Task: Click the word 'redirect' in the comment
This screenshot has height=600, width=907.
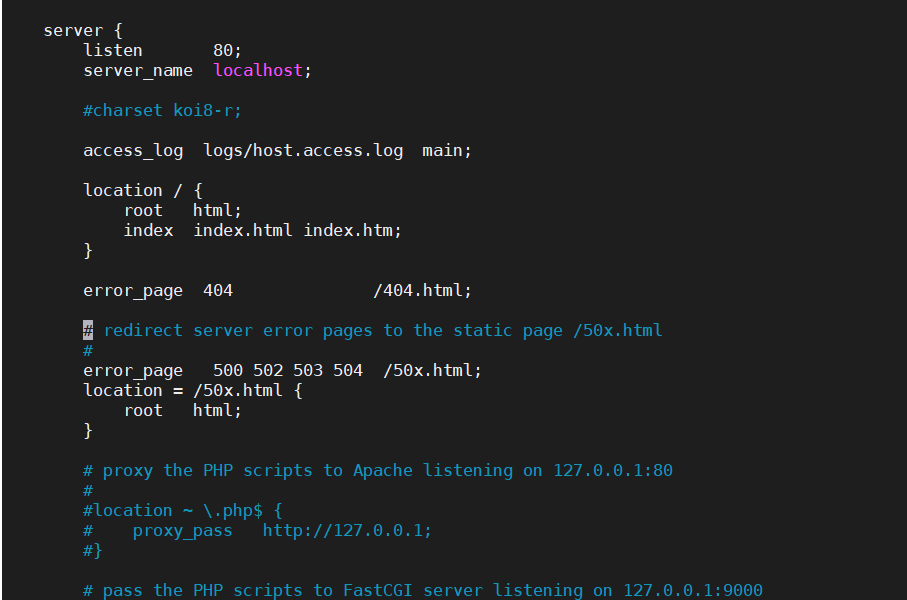Action: pos(143,330)
